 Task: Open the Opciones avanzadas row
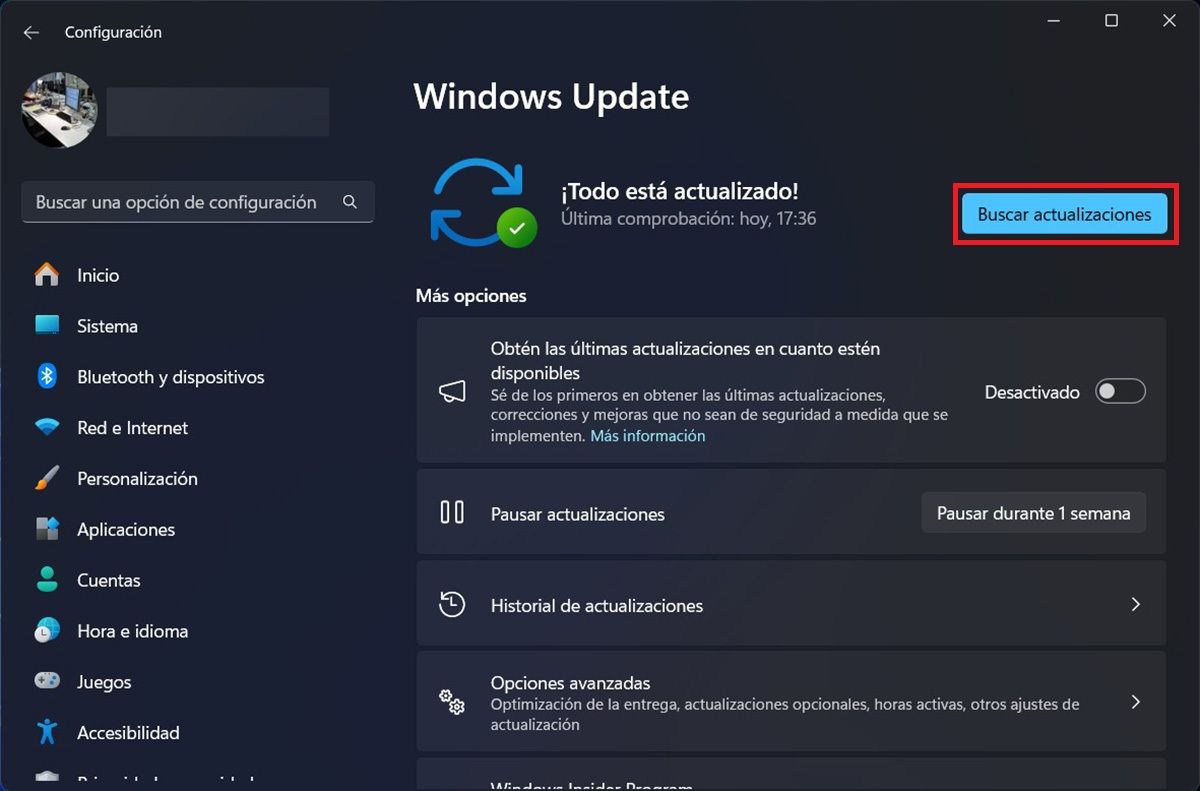tap(791, 702)
